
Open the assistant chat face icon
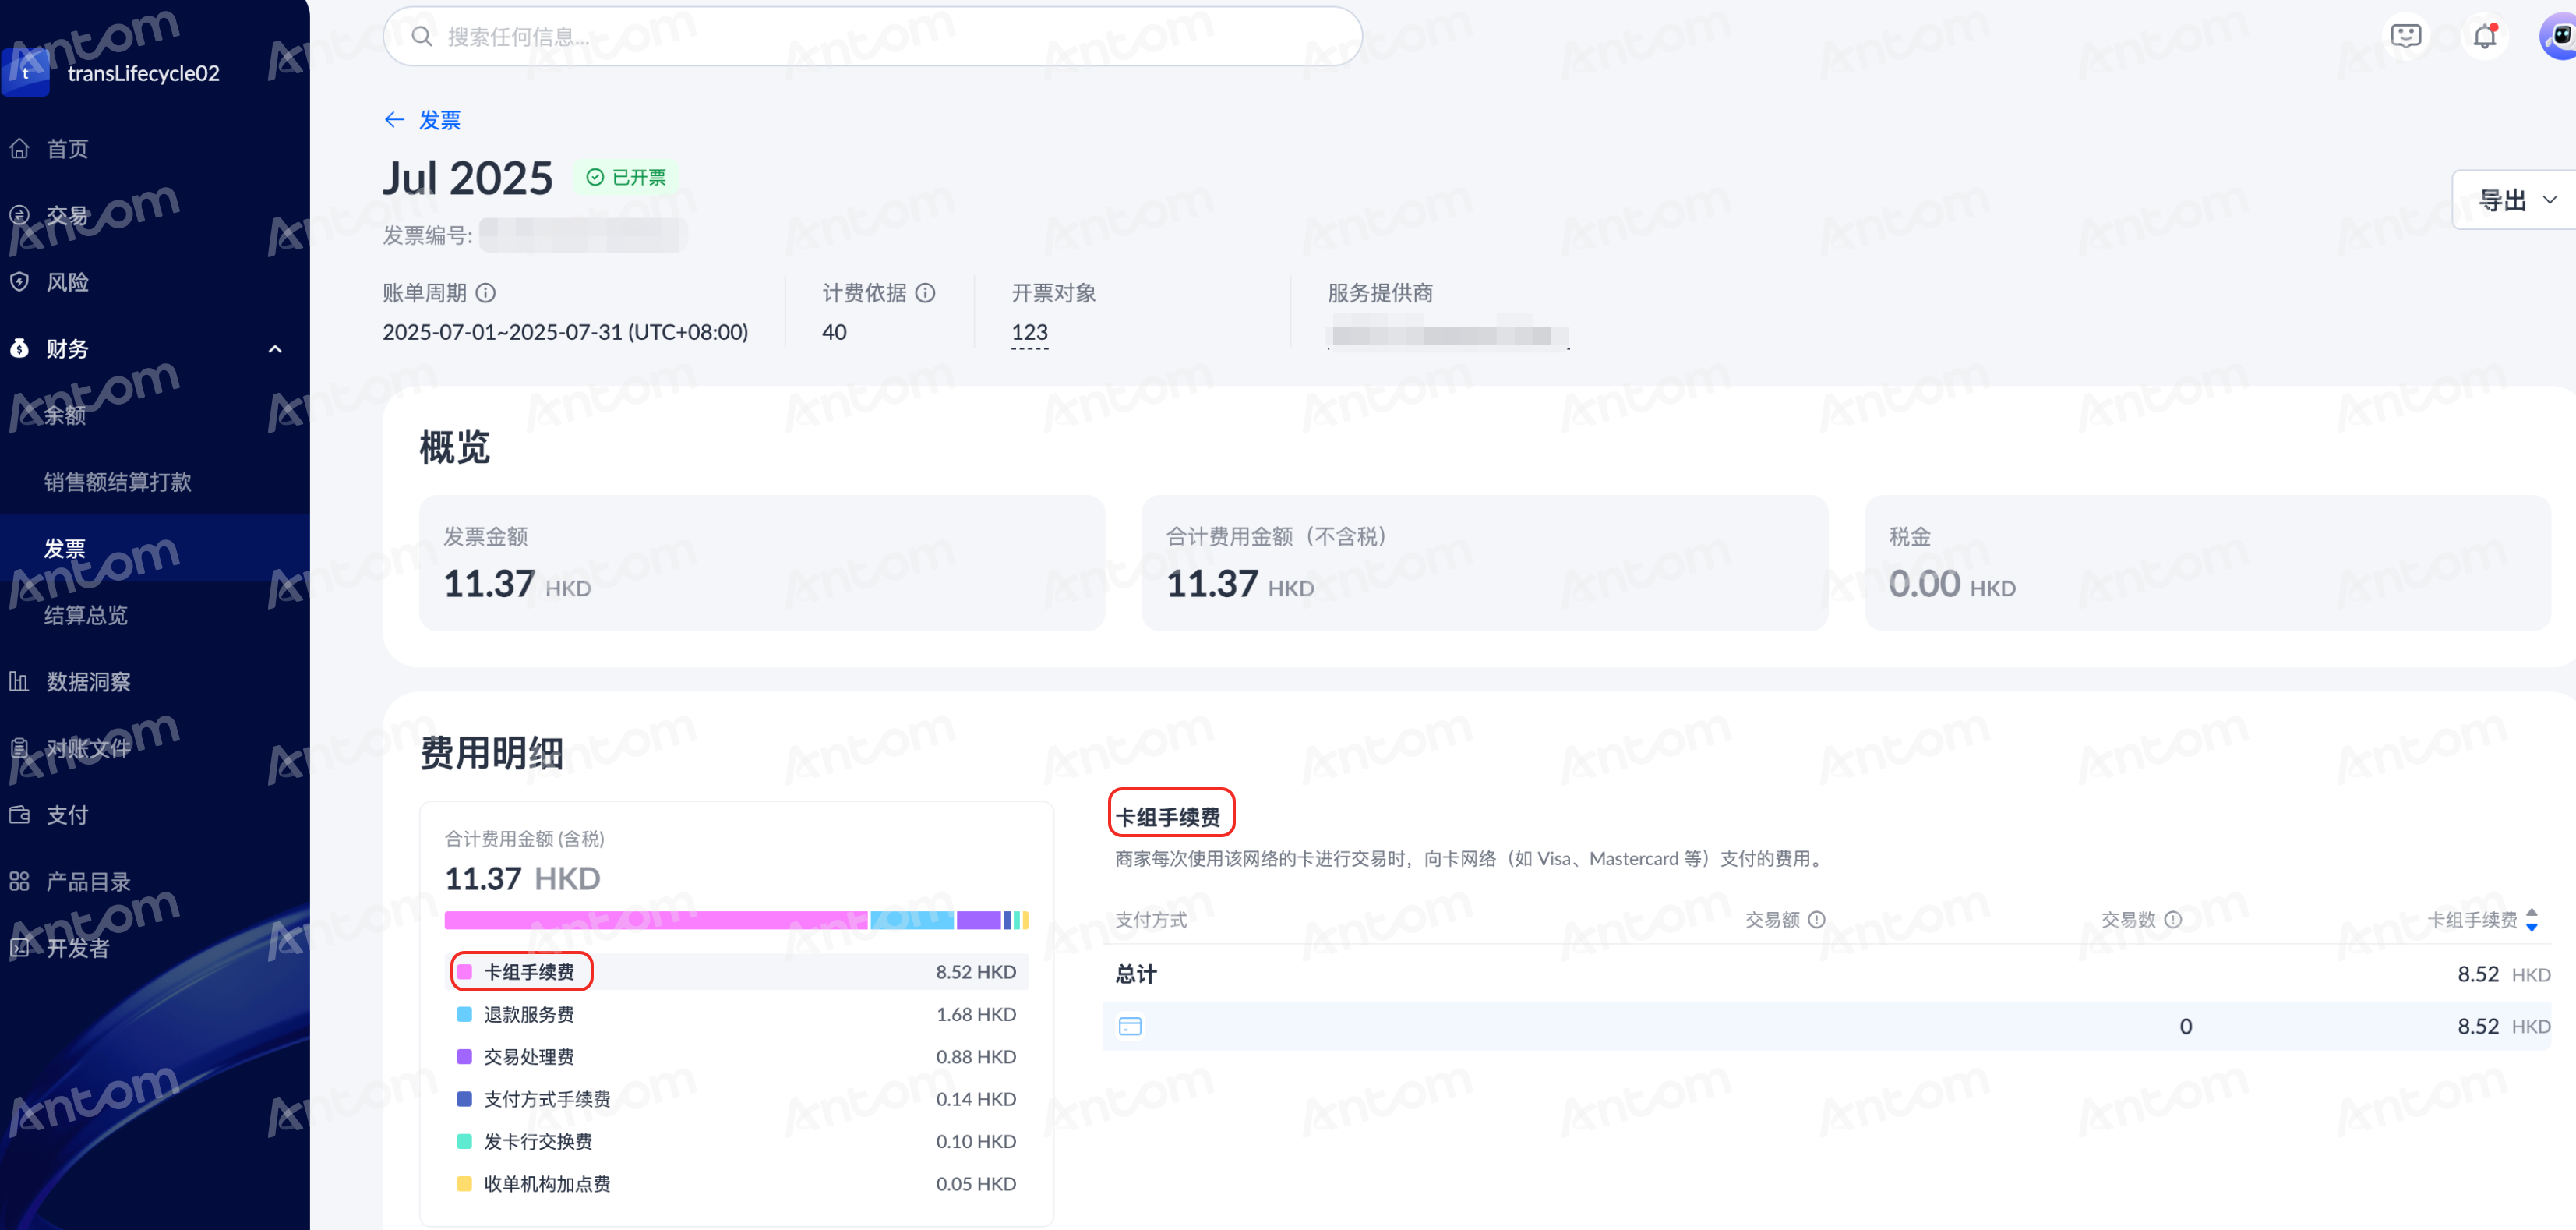pyautogui.click(x=2405, y=37)
